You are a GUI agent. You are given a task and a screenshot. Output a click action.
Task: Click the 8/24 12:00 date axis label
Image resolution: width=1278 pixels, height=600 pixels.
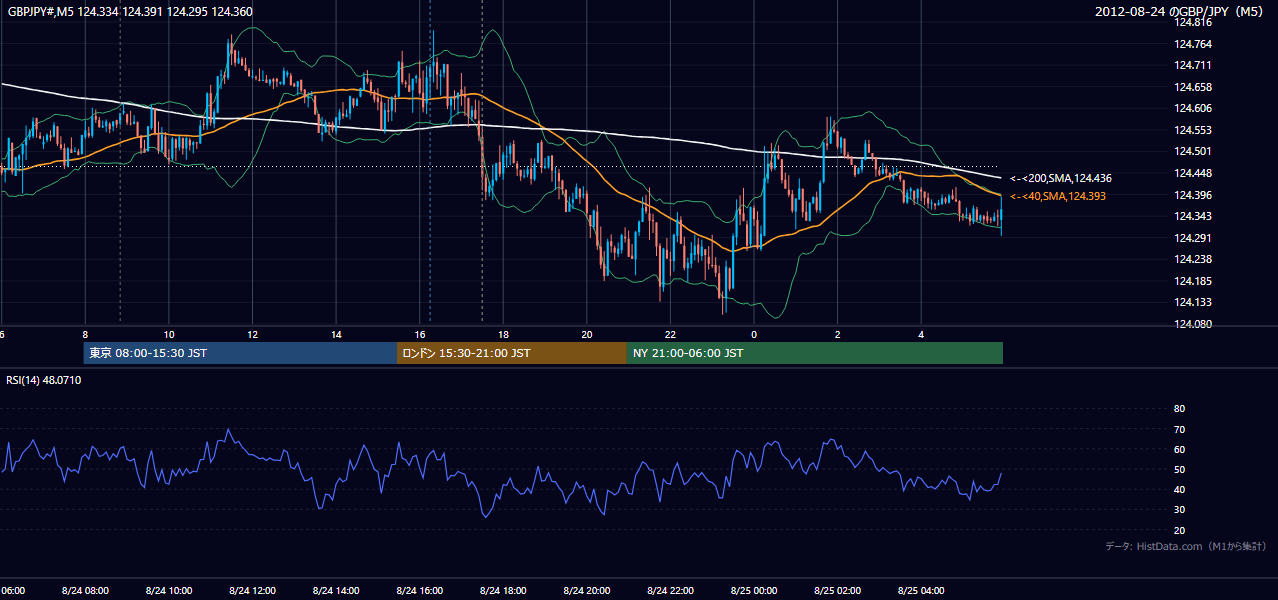(x=252, y=590)
